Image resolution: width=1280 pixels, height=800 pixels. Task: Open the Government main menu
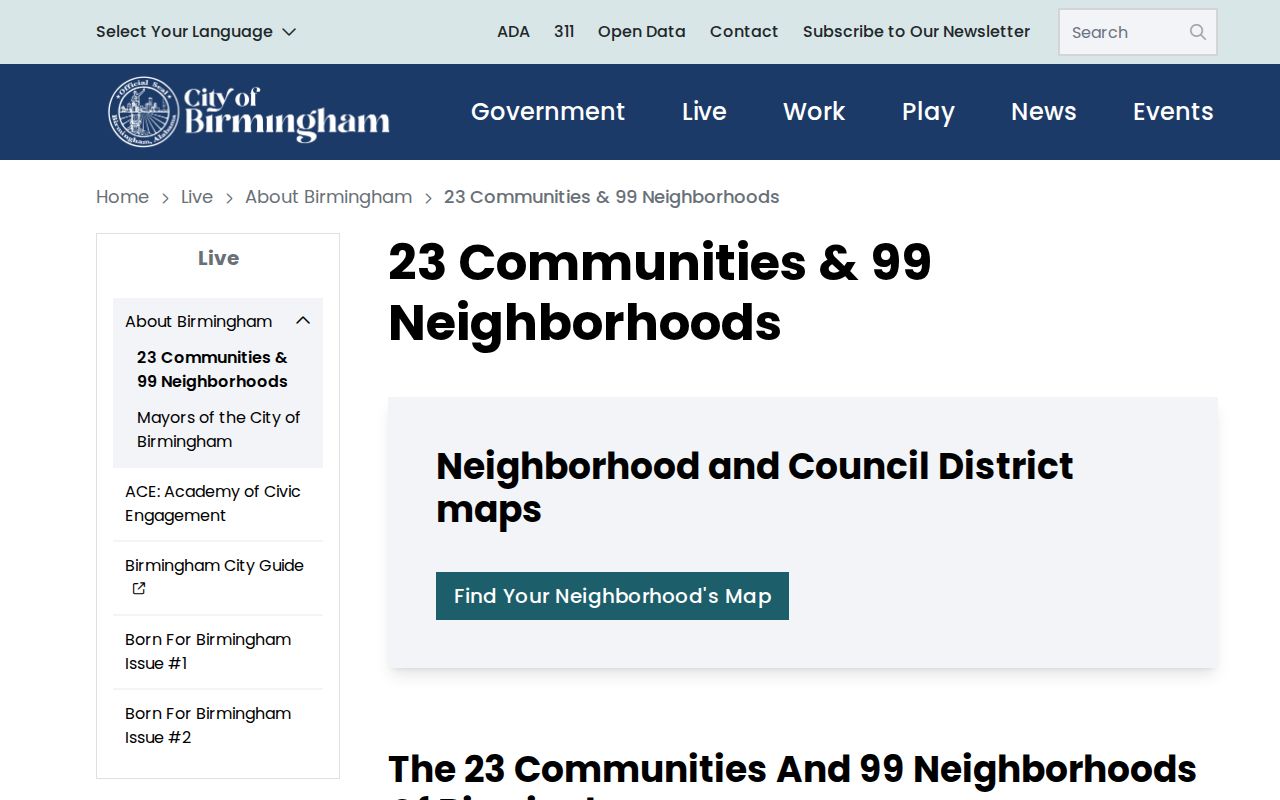548,112
